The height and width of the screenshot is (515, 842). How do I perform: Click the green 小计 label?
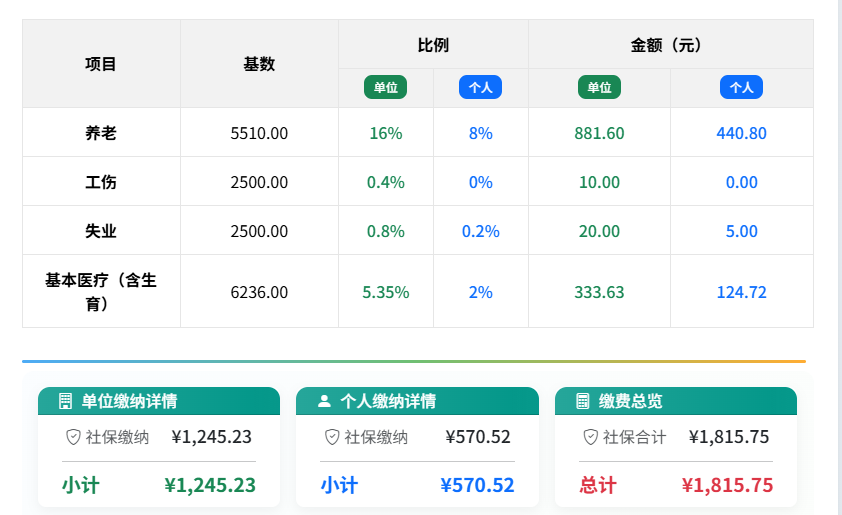(x=81, y=485)
